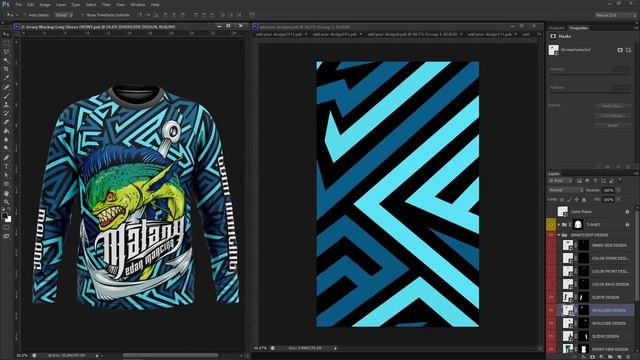The height and width of the screenshot is (360, 640).
Task: Select the highlighted SHOULDER DESIGN layer
Action: (x=595, y=310)
